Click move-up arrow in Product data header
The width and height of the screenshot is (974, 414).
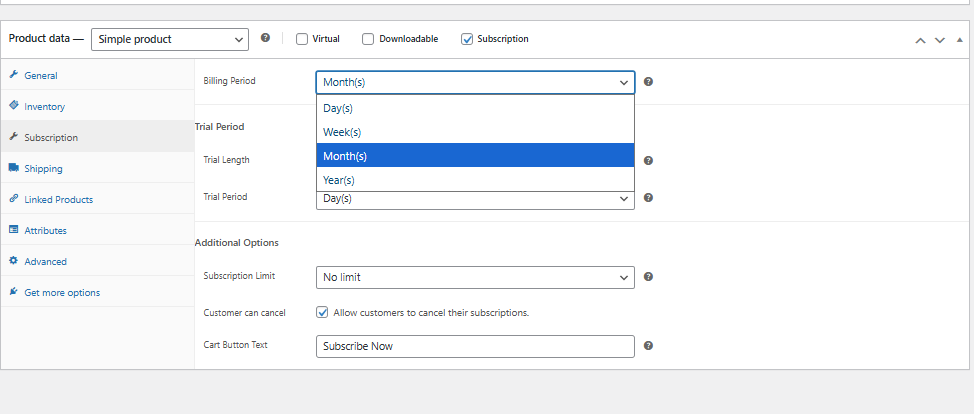tap(920, 40)
